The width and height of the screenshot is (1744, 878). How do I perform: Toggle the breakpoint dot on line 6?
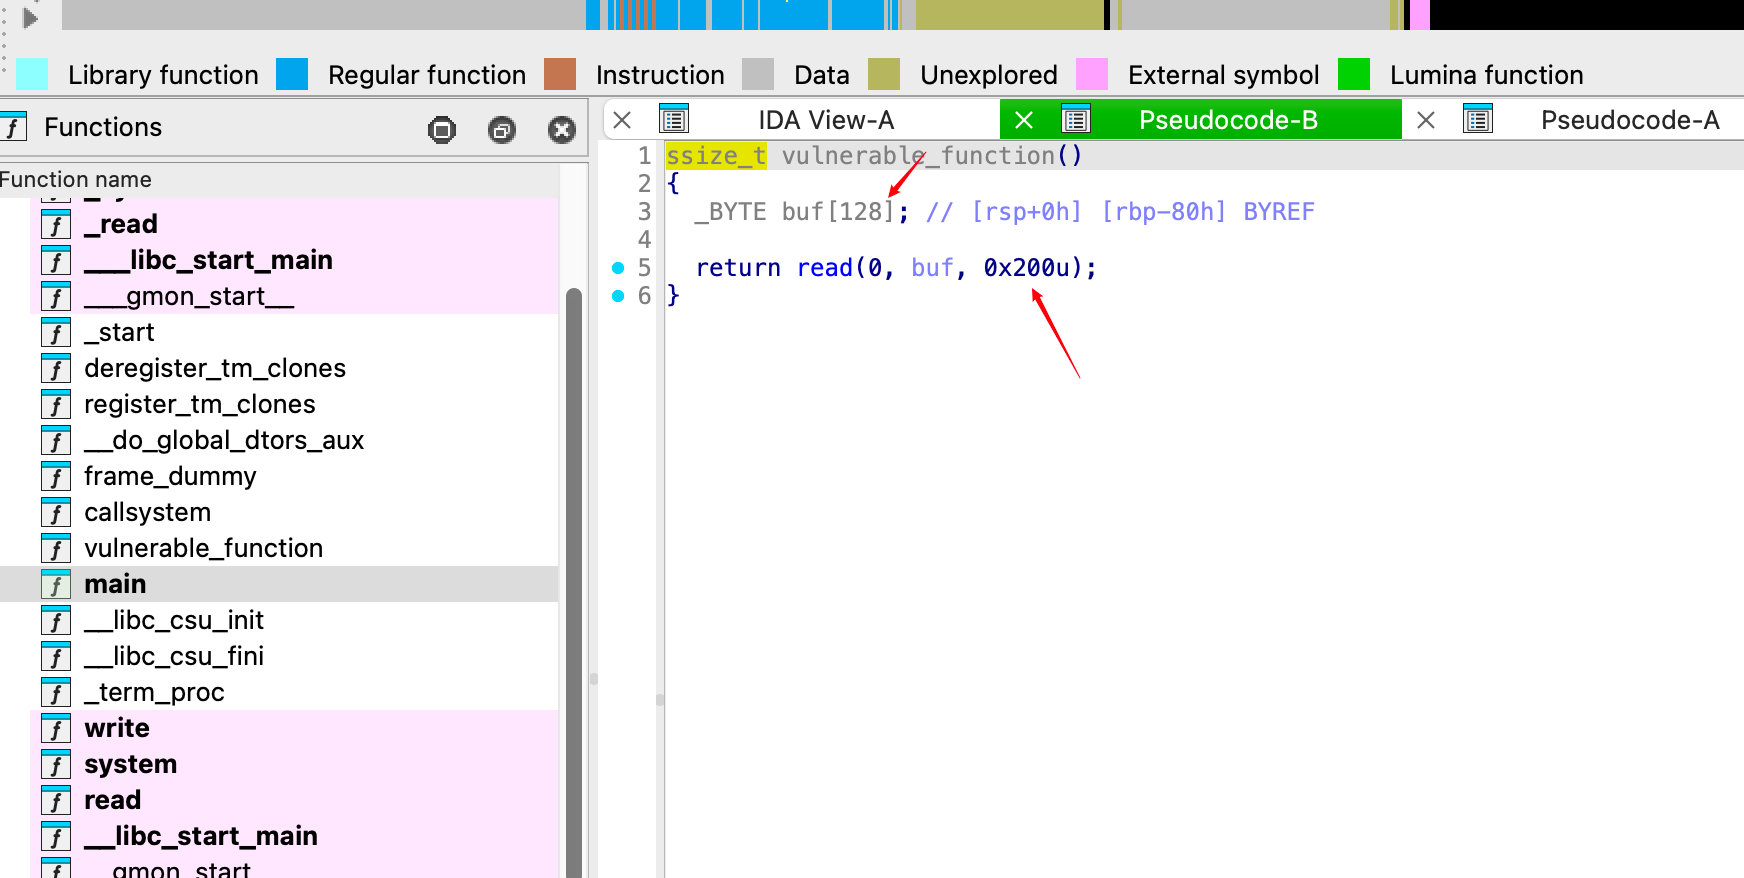[x=618, y=296]
